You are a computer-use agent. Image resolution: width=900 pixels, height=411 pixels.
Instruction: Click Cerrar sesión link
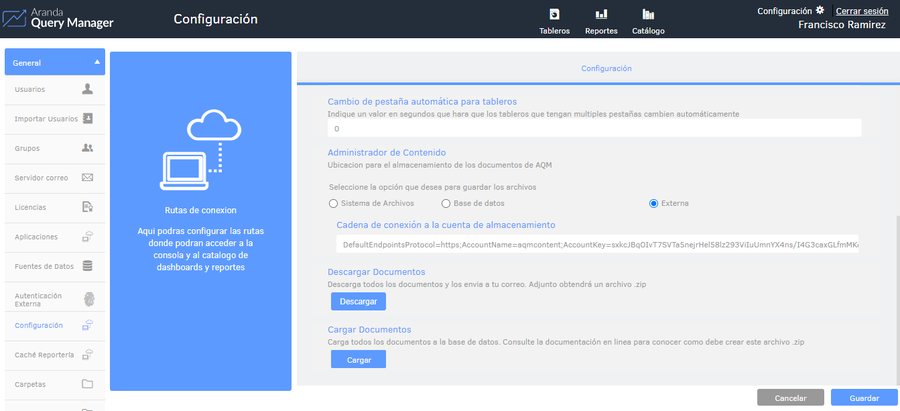pos(861,11)
